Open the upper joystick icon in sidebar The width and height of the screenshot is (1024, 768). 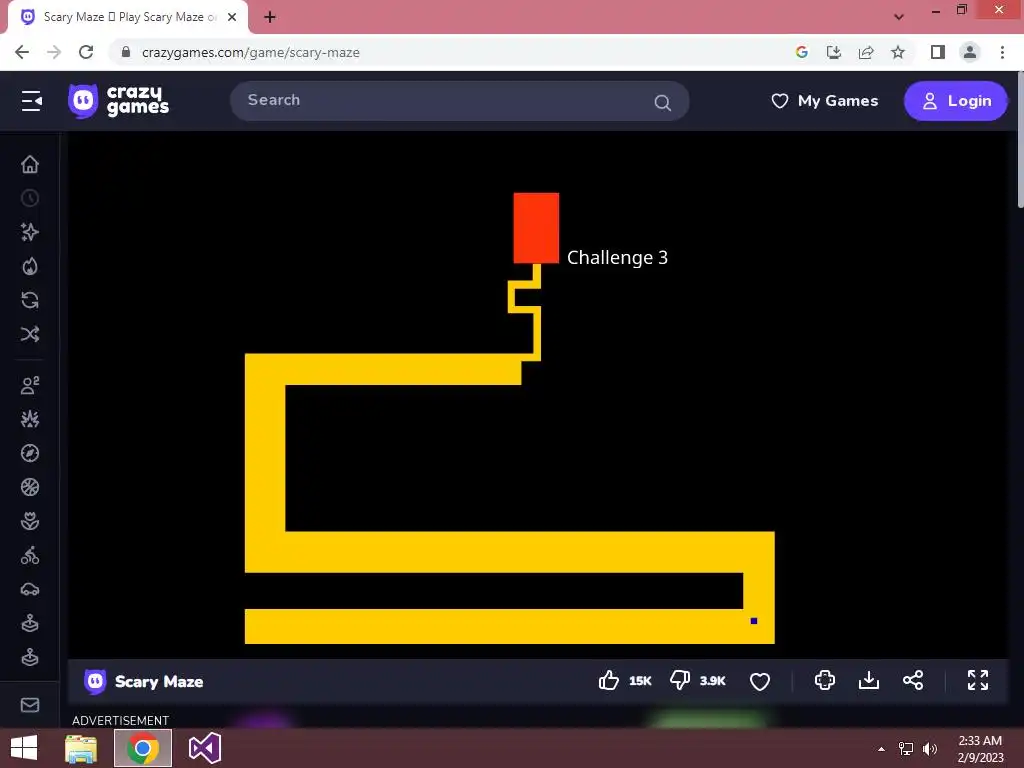click(30, 624)
